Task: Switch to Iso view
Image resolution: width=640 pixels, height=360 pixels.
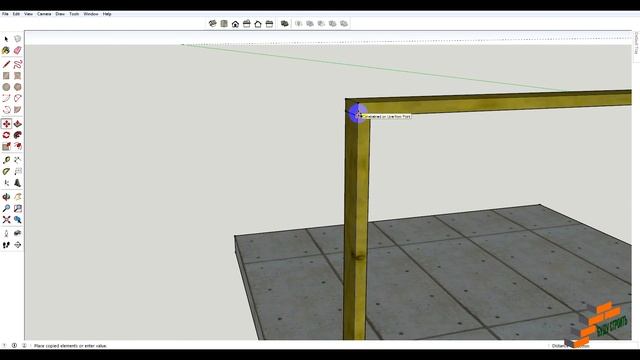Action: pyautogui.click(x=212, y=24)
